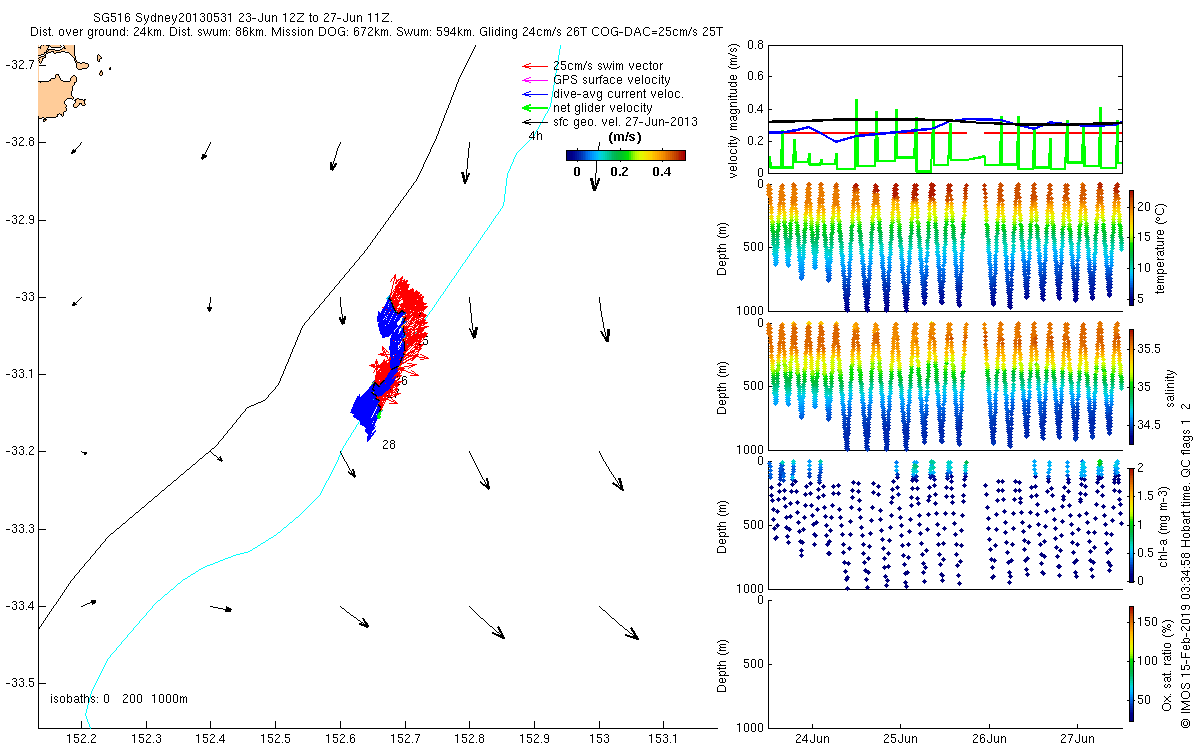Select legend text 'sfc geo. vel. 27-Jun-2013'
The image size is (1200, 750).
point(625,122)
